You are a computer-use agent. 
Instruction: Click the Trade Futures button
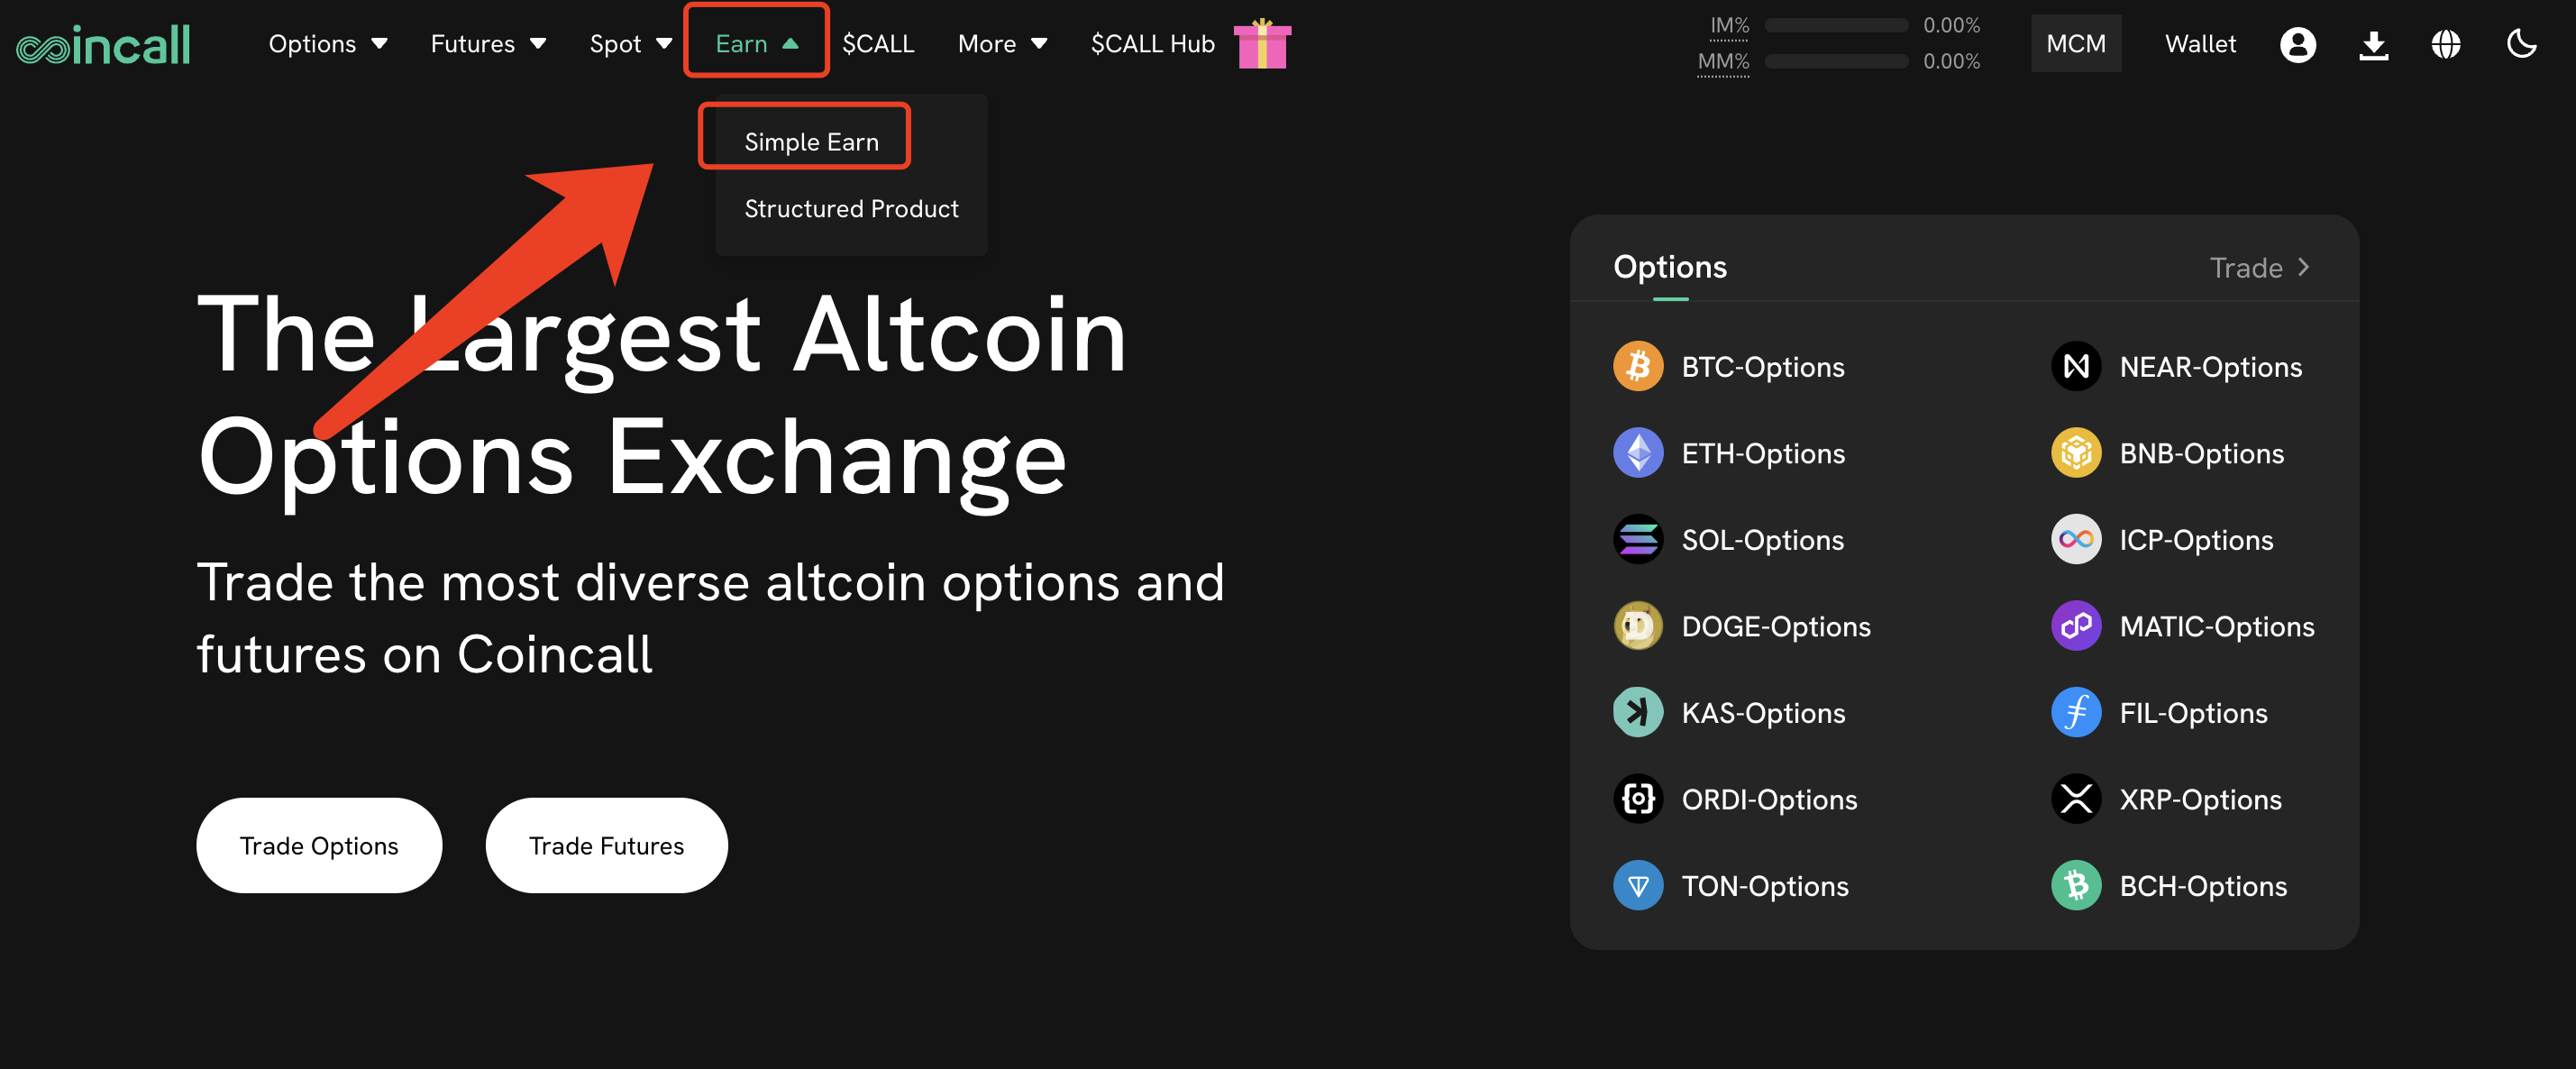(606, 845)
